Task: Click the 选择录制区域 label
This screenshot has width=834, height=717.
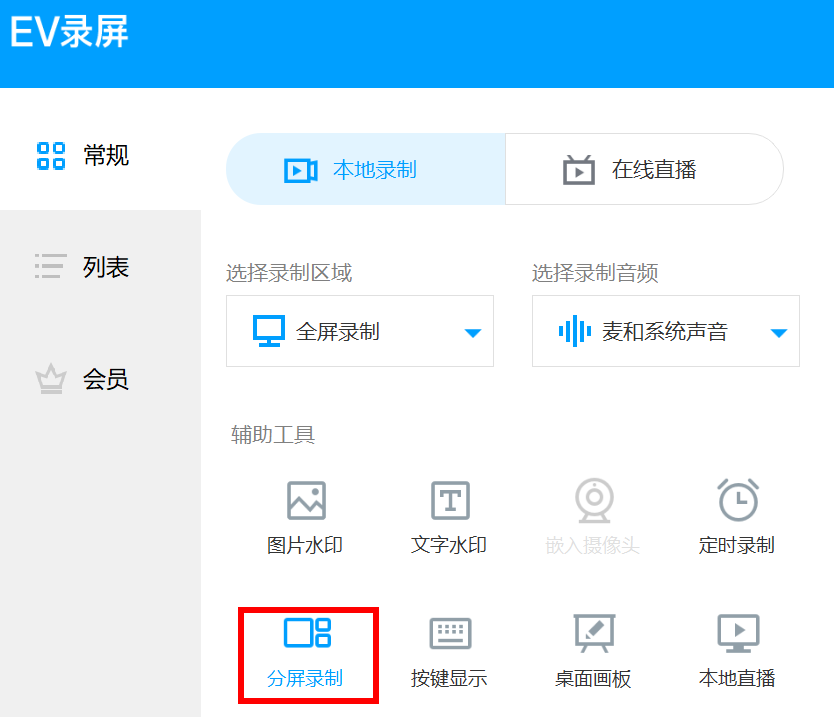Action: (x=289, y=273)
